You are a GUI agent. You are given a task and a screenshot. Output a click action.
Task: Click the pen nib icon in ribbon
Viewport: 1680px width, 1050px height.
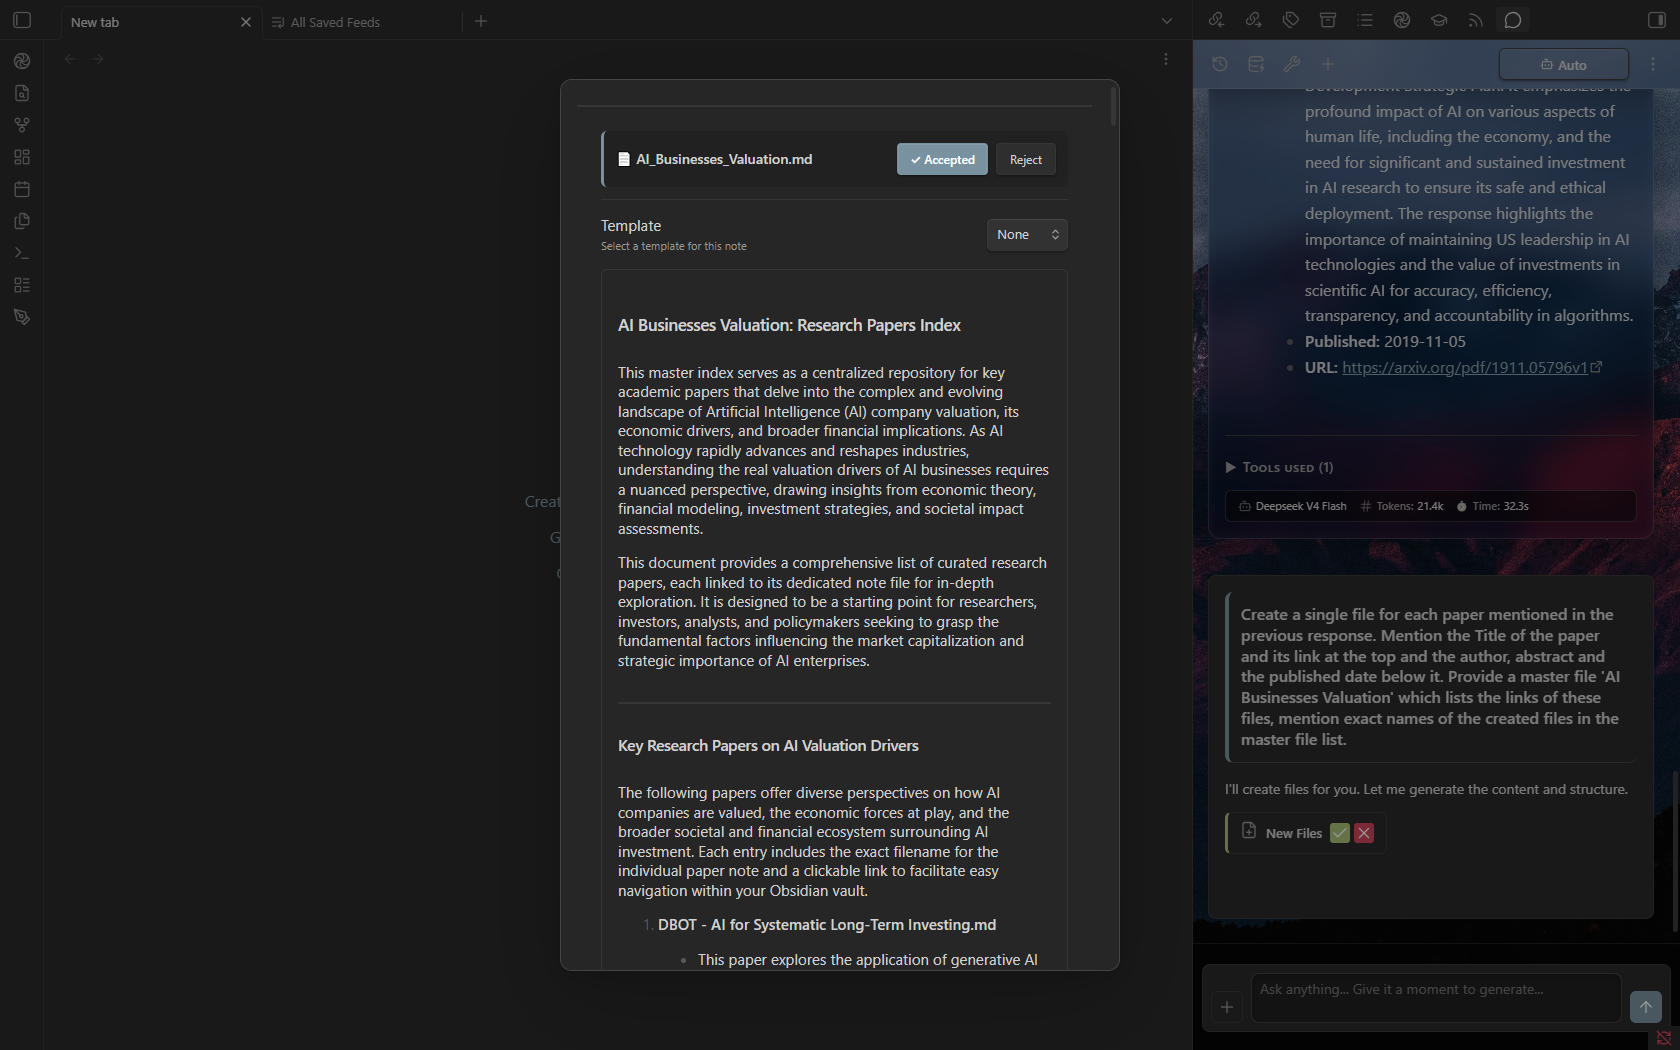point(22,317)
